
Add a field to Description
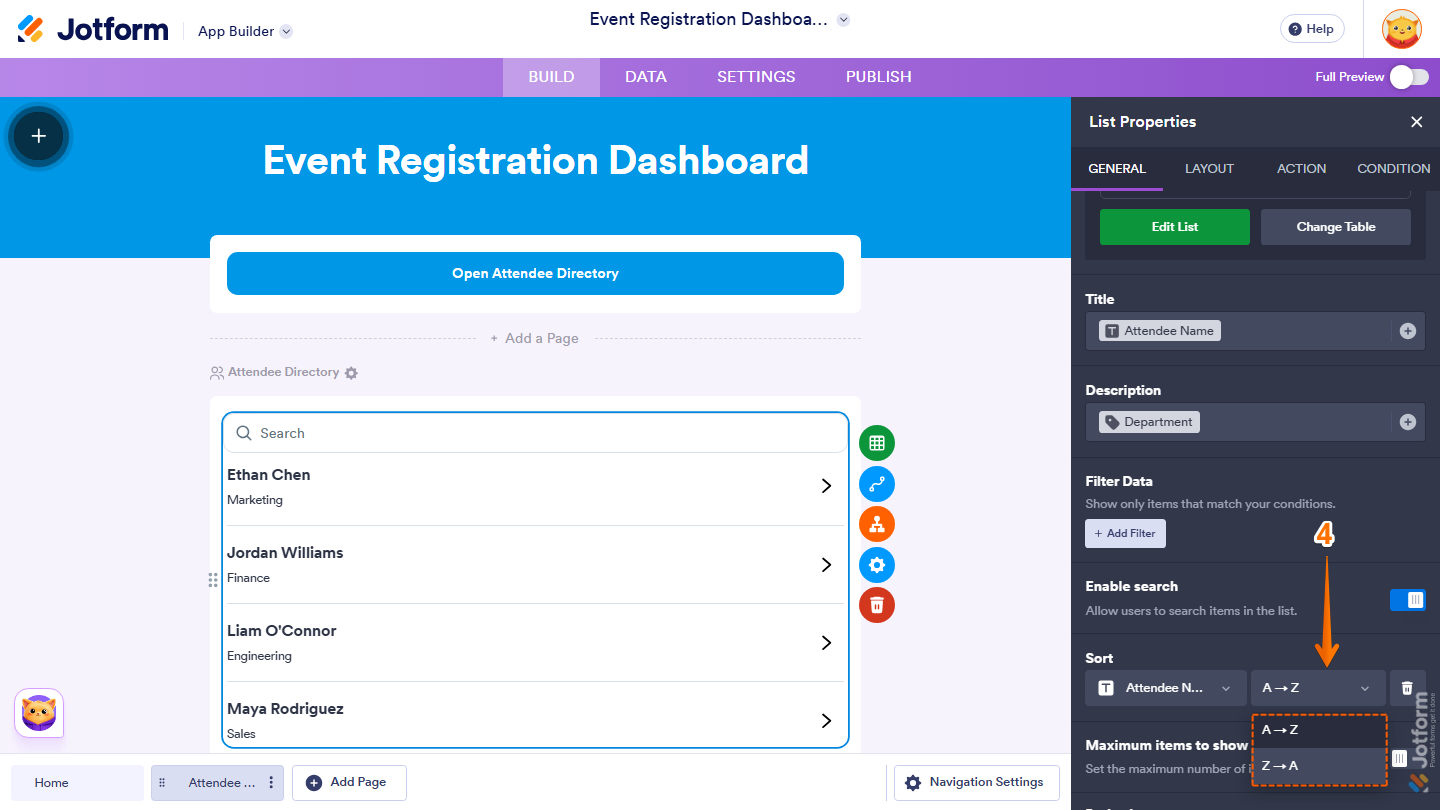[1408, 422]
